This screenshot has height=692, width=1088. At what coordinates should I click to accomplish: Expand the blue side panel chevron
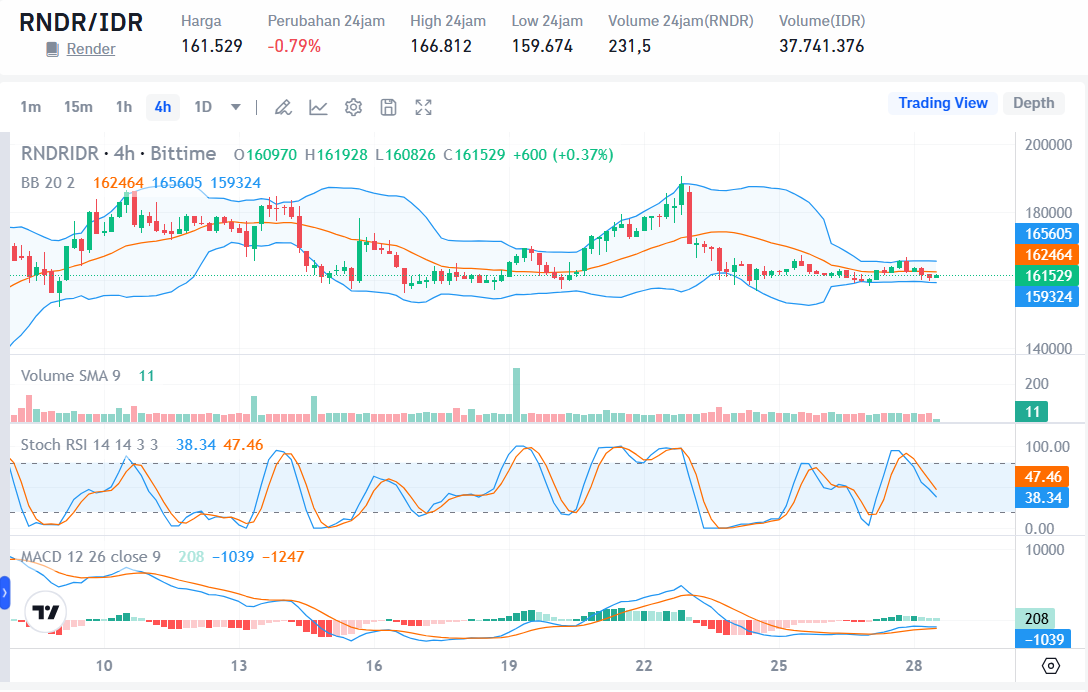tap(5, 593)
